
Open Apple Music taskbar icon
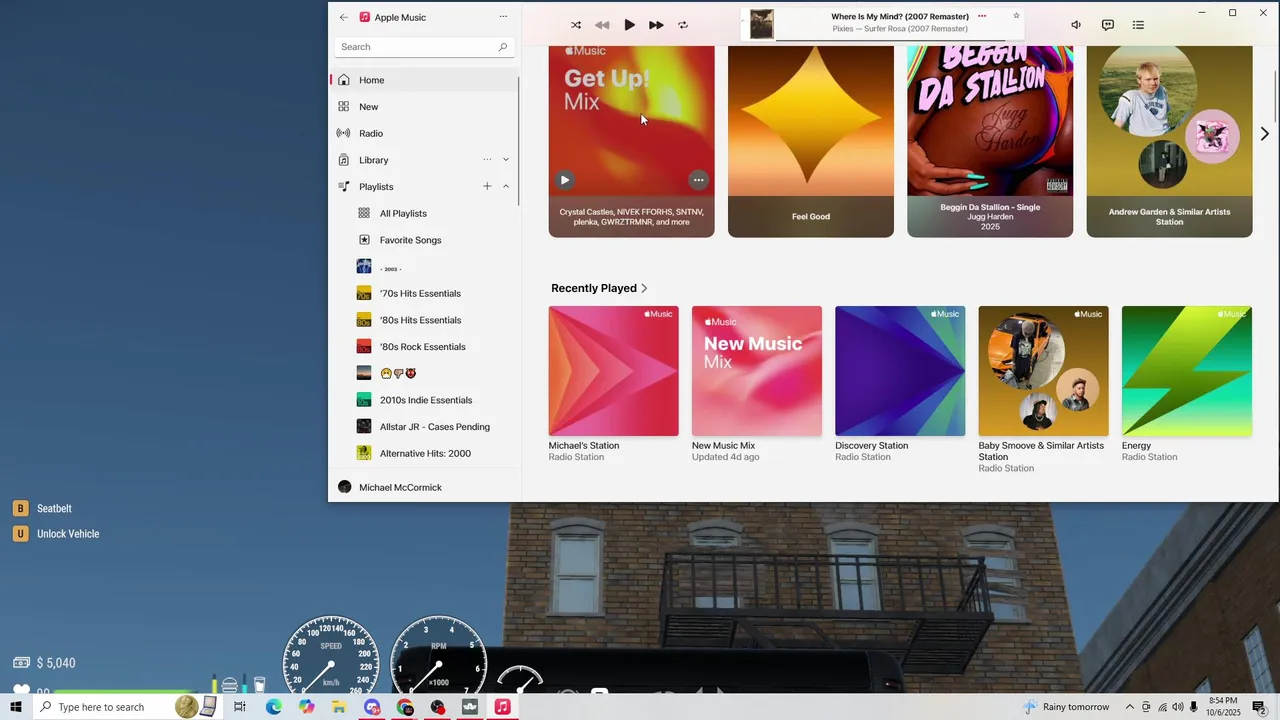click(x=502, y=707)
